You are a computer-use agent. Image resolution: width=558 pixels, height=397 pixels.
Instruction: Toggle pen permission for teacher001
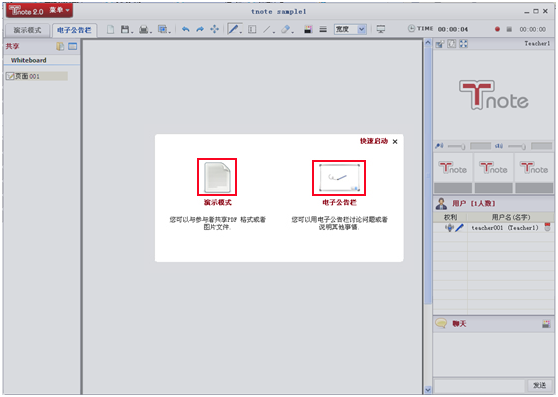tap(459, 227)
